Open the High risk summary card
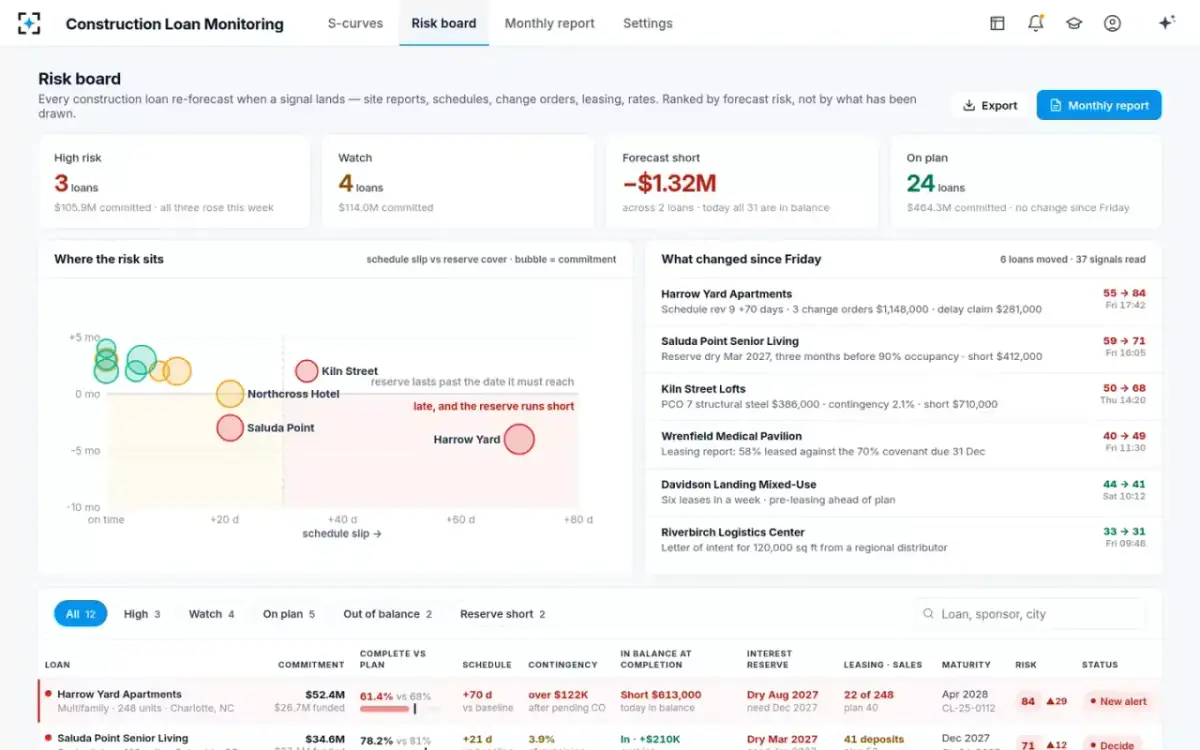The height and width of the screenshot is (750, 1200). (174, 182)
